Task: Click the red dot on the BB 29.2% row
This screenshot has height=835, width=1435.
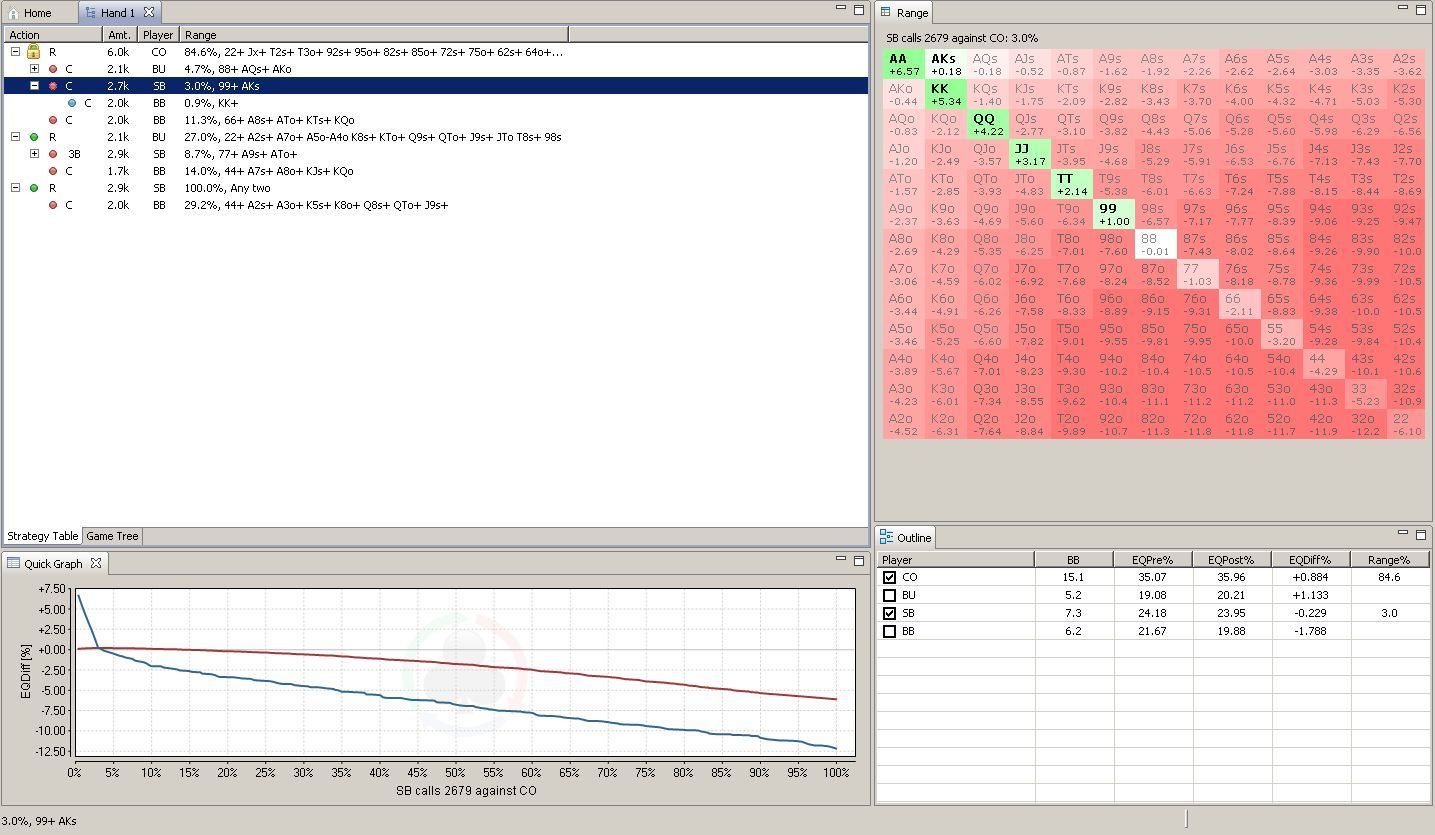Action: tap(53, 205)
